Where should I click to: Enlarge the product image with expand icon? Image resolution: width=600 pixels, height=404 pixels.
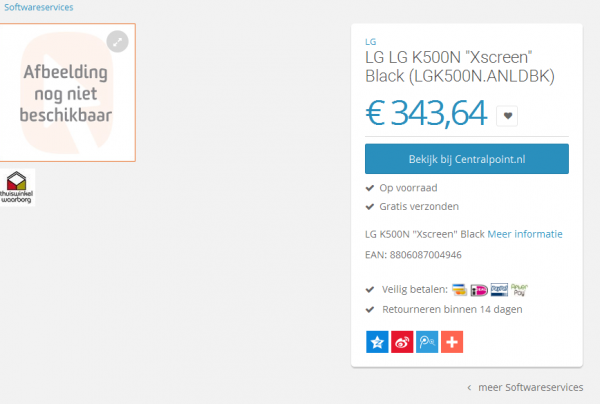[x=118, y=41]
